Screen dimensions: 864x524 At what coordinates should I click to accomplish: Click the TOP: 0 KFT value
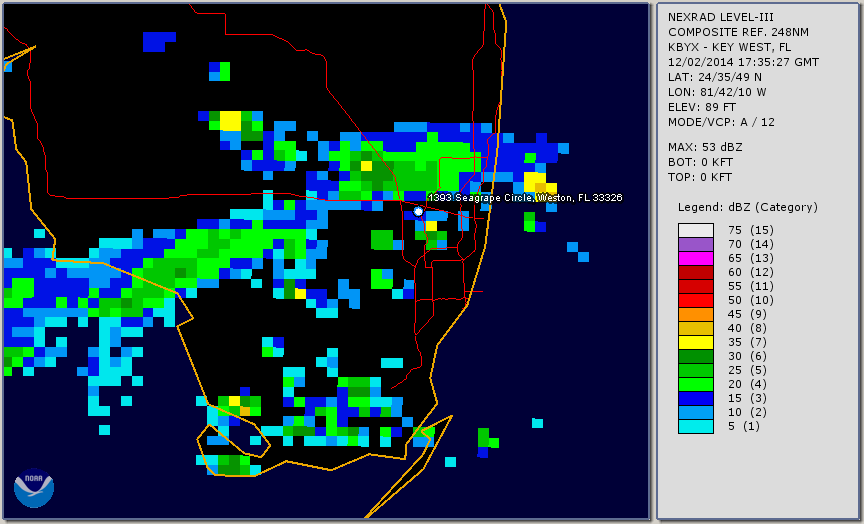coord(700,177)
